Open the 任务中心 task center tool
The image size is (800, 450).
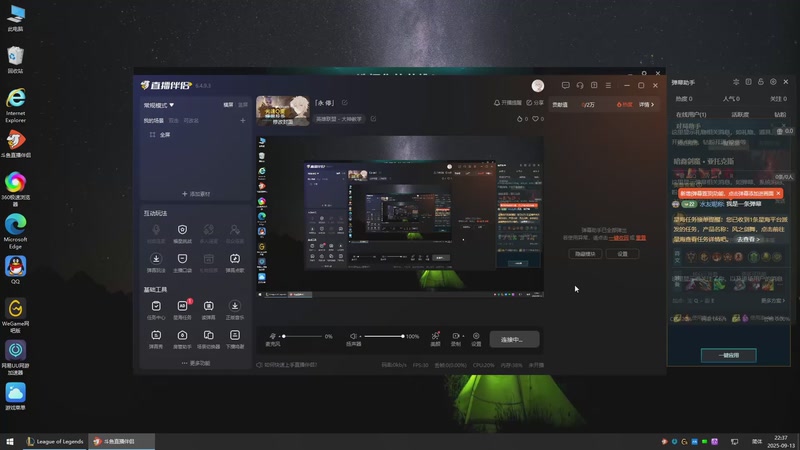point(156,309)
